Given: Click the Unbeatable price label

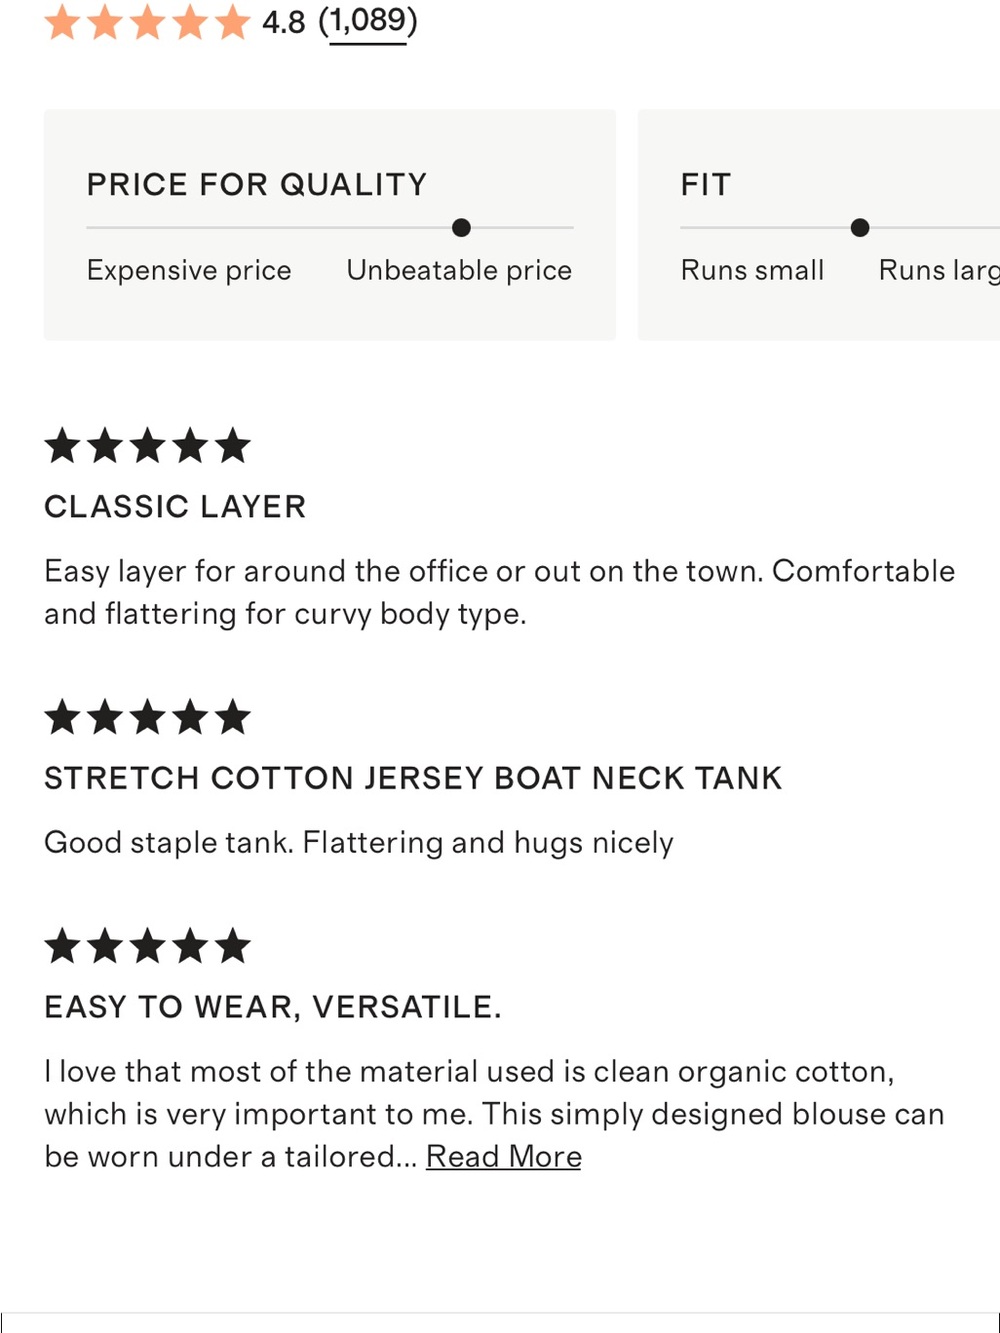Looking at the screenshot, I should (x=459, y=271).
